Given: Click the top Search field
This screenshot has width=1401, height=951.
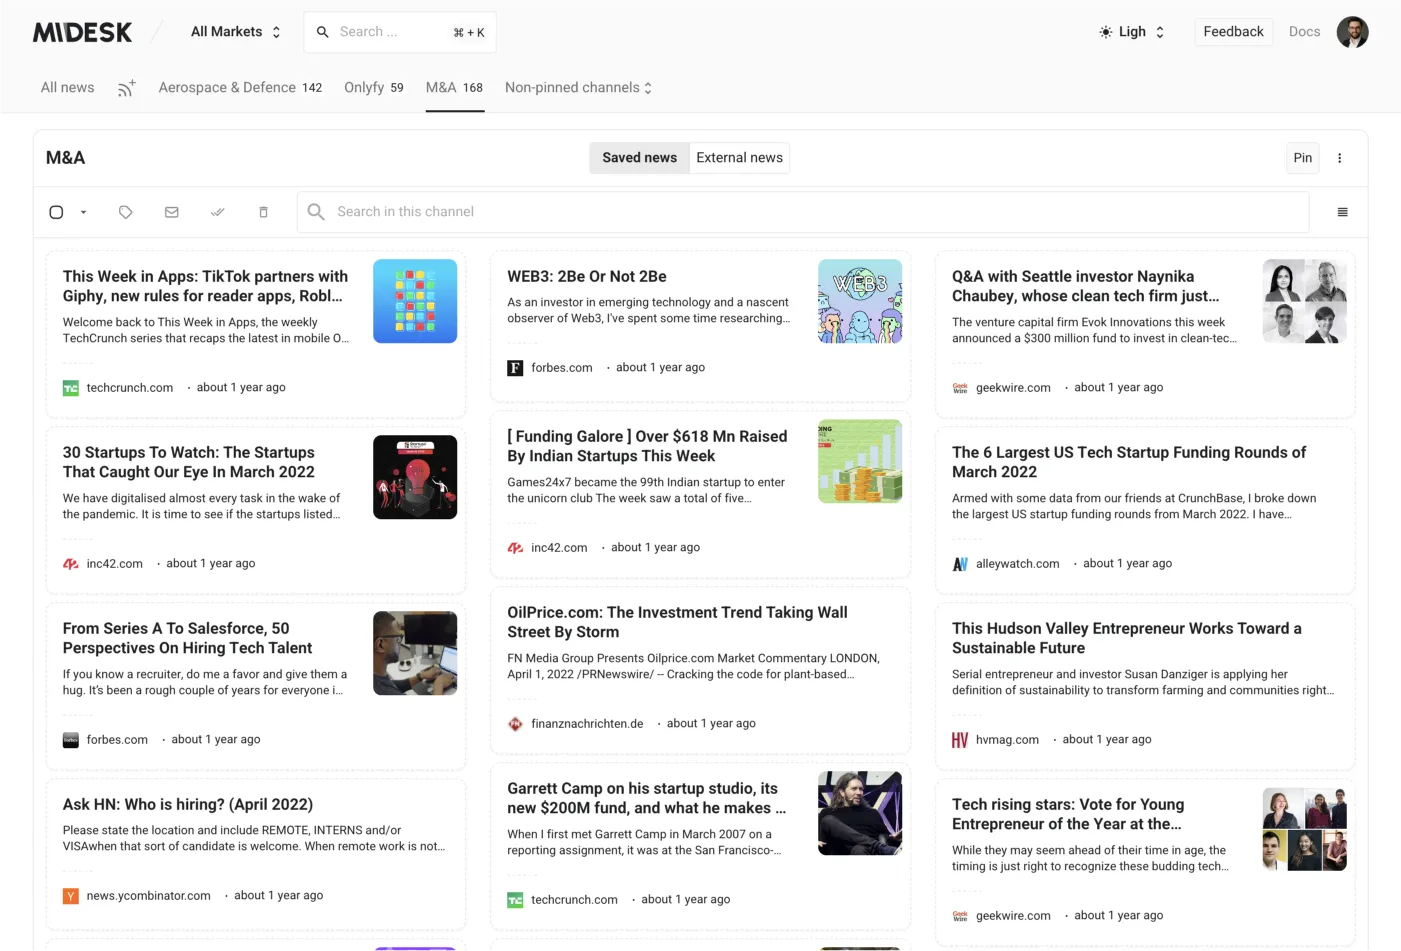Looking at the screenshot, I should (400, 32).
